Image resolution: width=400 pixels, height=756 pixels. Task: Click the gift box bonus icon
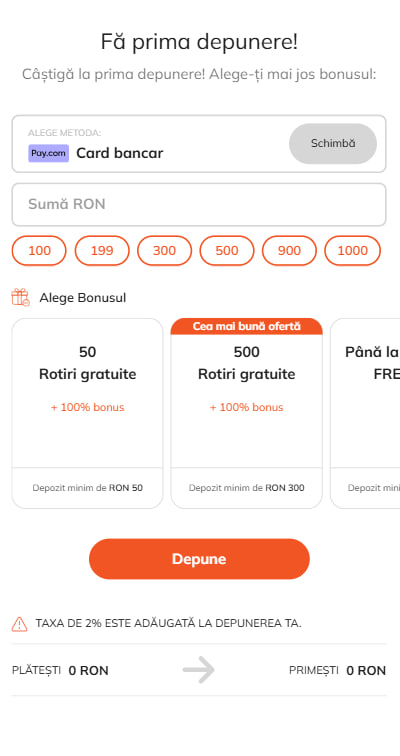(20, 297)
